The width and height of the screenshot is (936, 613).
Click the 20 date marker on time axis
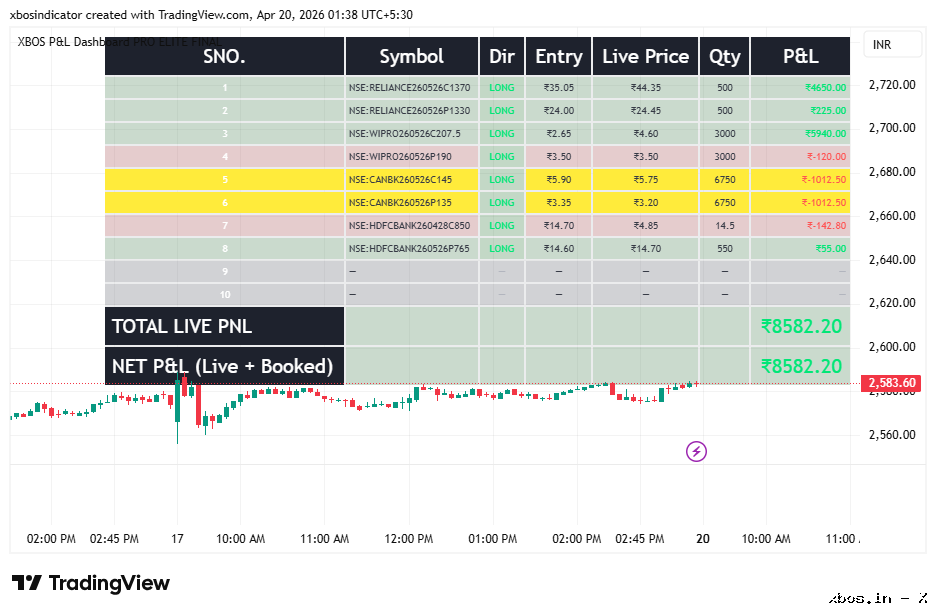703,539
